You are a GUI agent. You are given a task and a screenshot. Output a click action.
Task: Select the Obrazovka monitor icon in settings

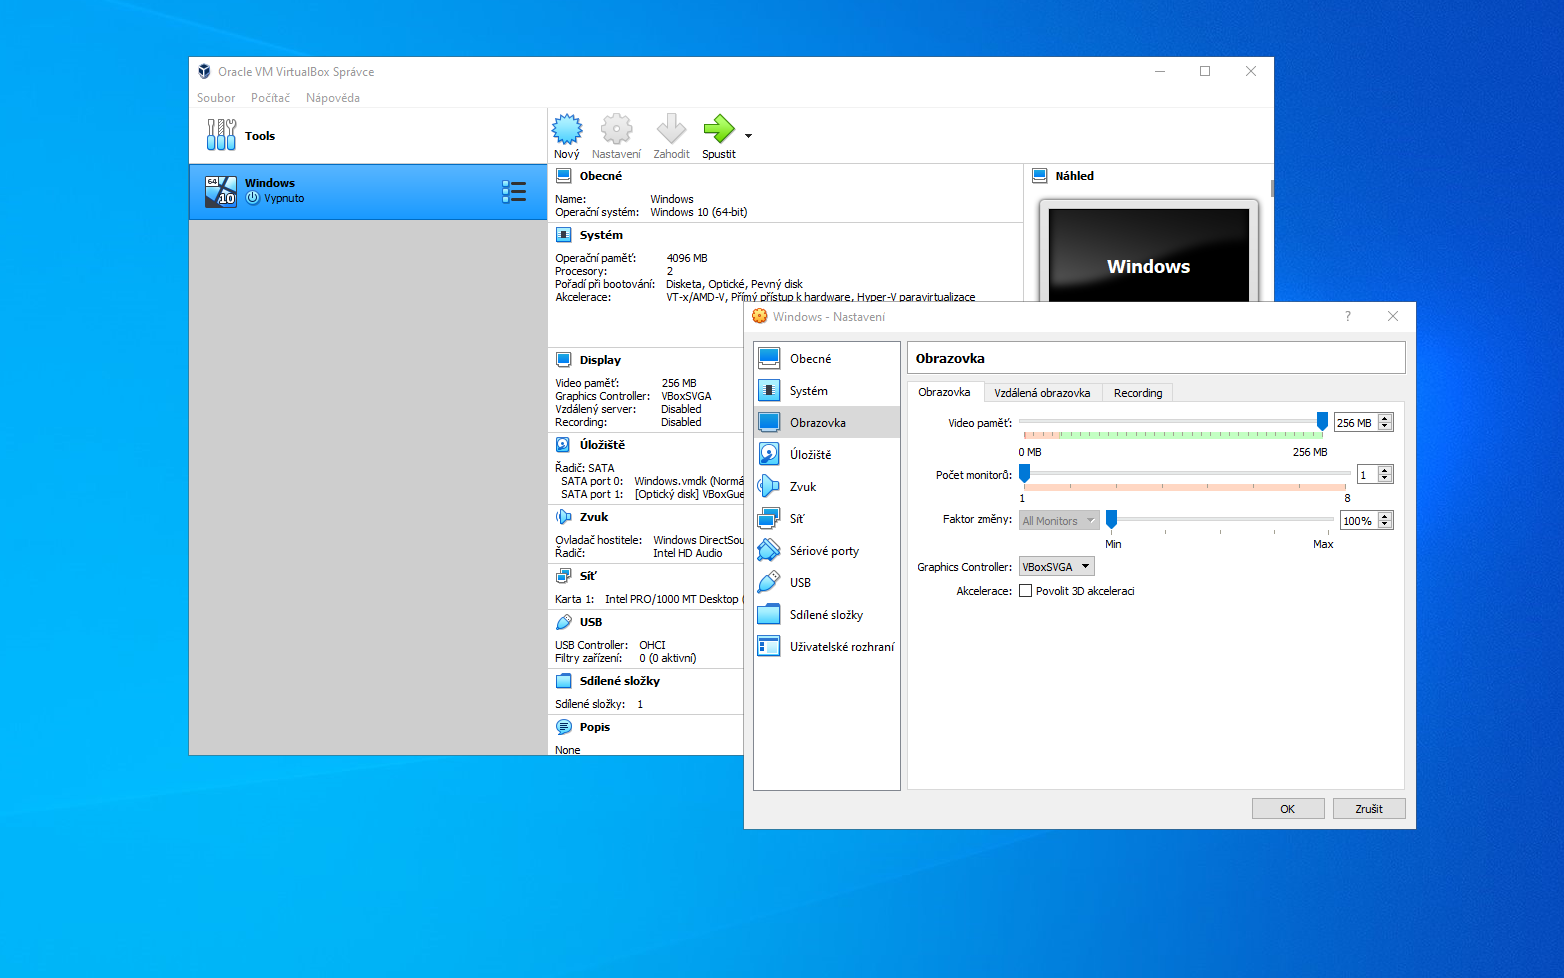coord(769,422)
